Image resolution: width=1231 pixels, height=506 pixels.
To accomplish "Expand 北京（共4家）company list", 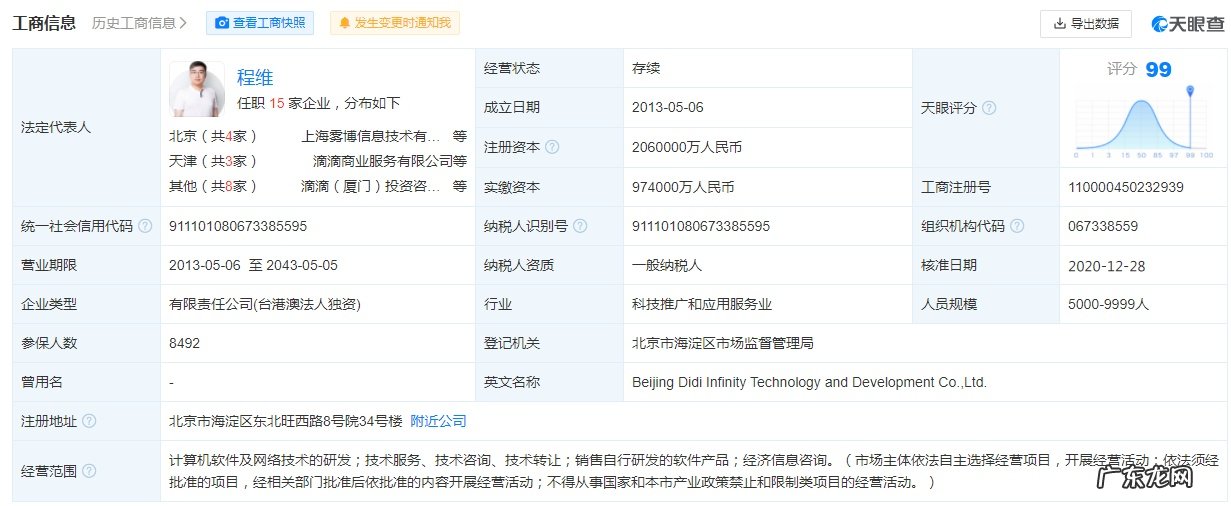I will pos(214,136).
